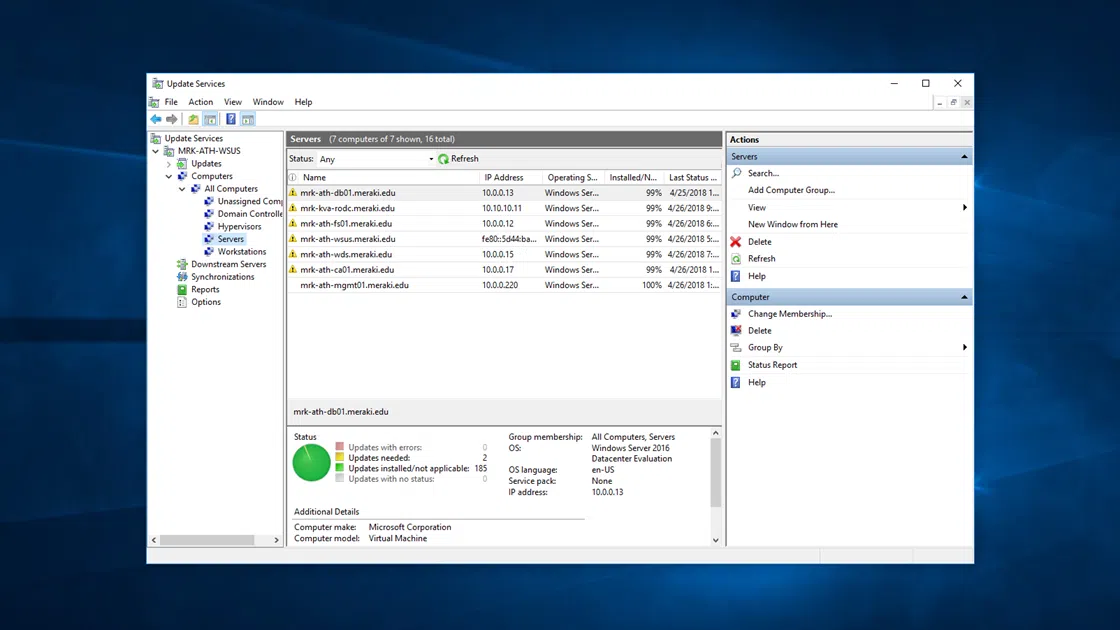The height and width of the screenshot is (630, 1120).
Task: Expand the Updates node in the tree
Action: [x=169, y=164]
